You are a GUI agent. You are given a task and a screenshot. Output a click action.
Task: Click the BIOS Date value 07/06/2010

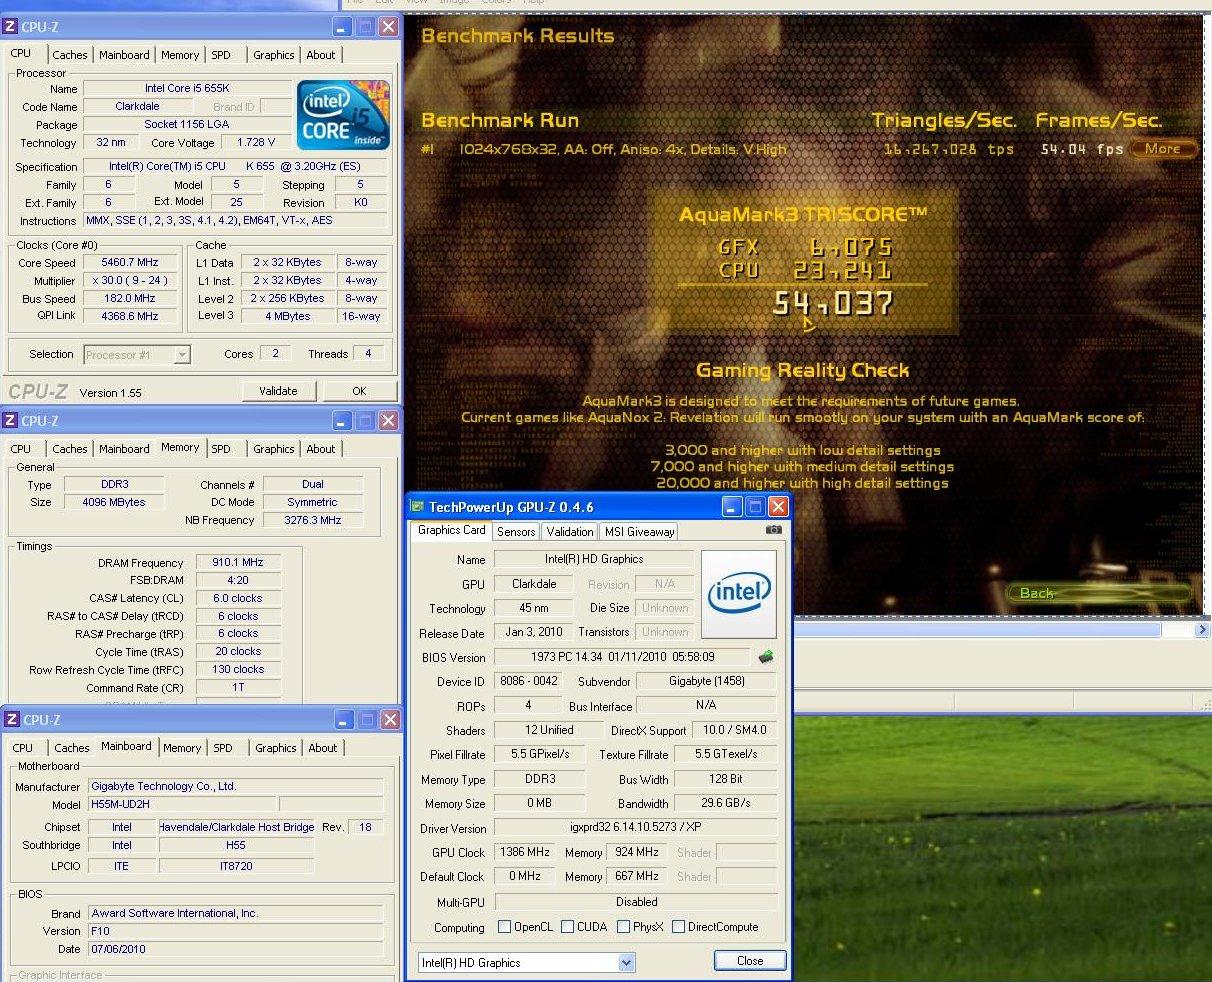235,949
